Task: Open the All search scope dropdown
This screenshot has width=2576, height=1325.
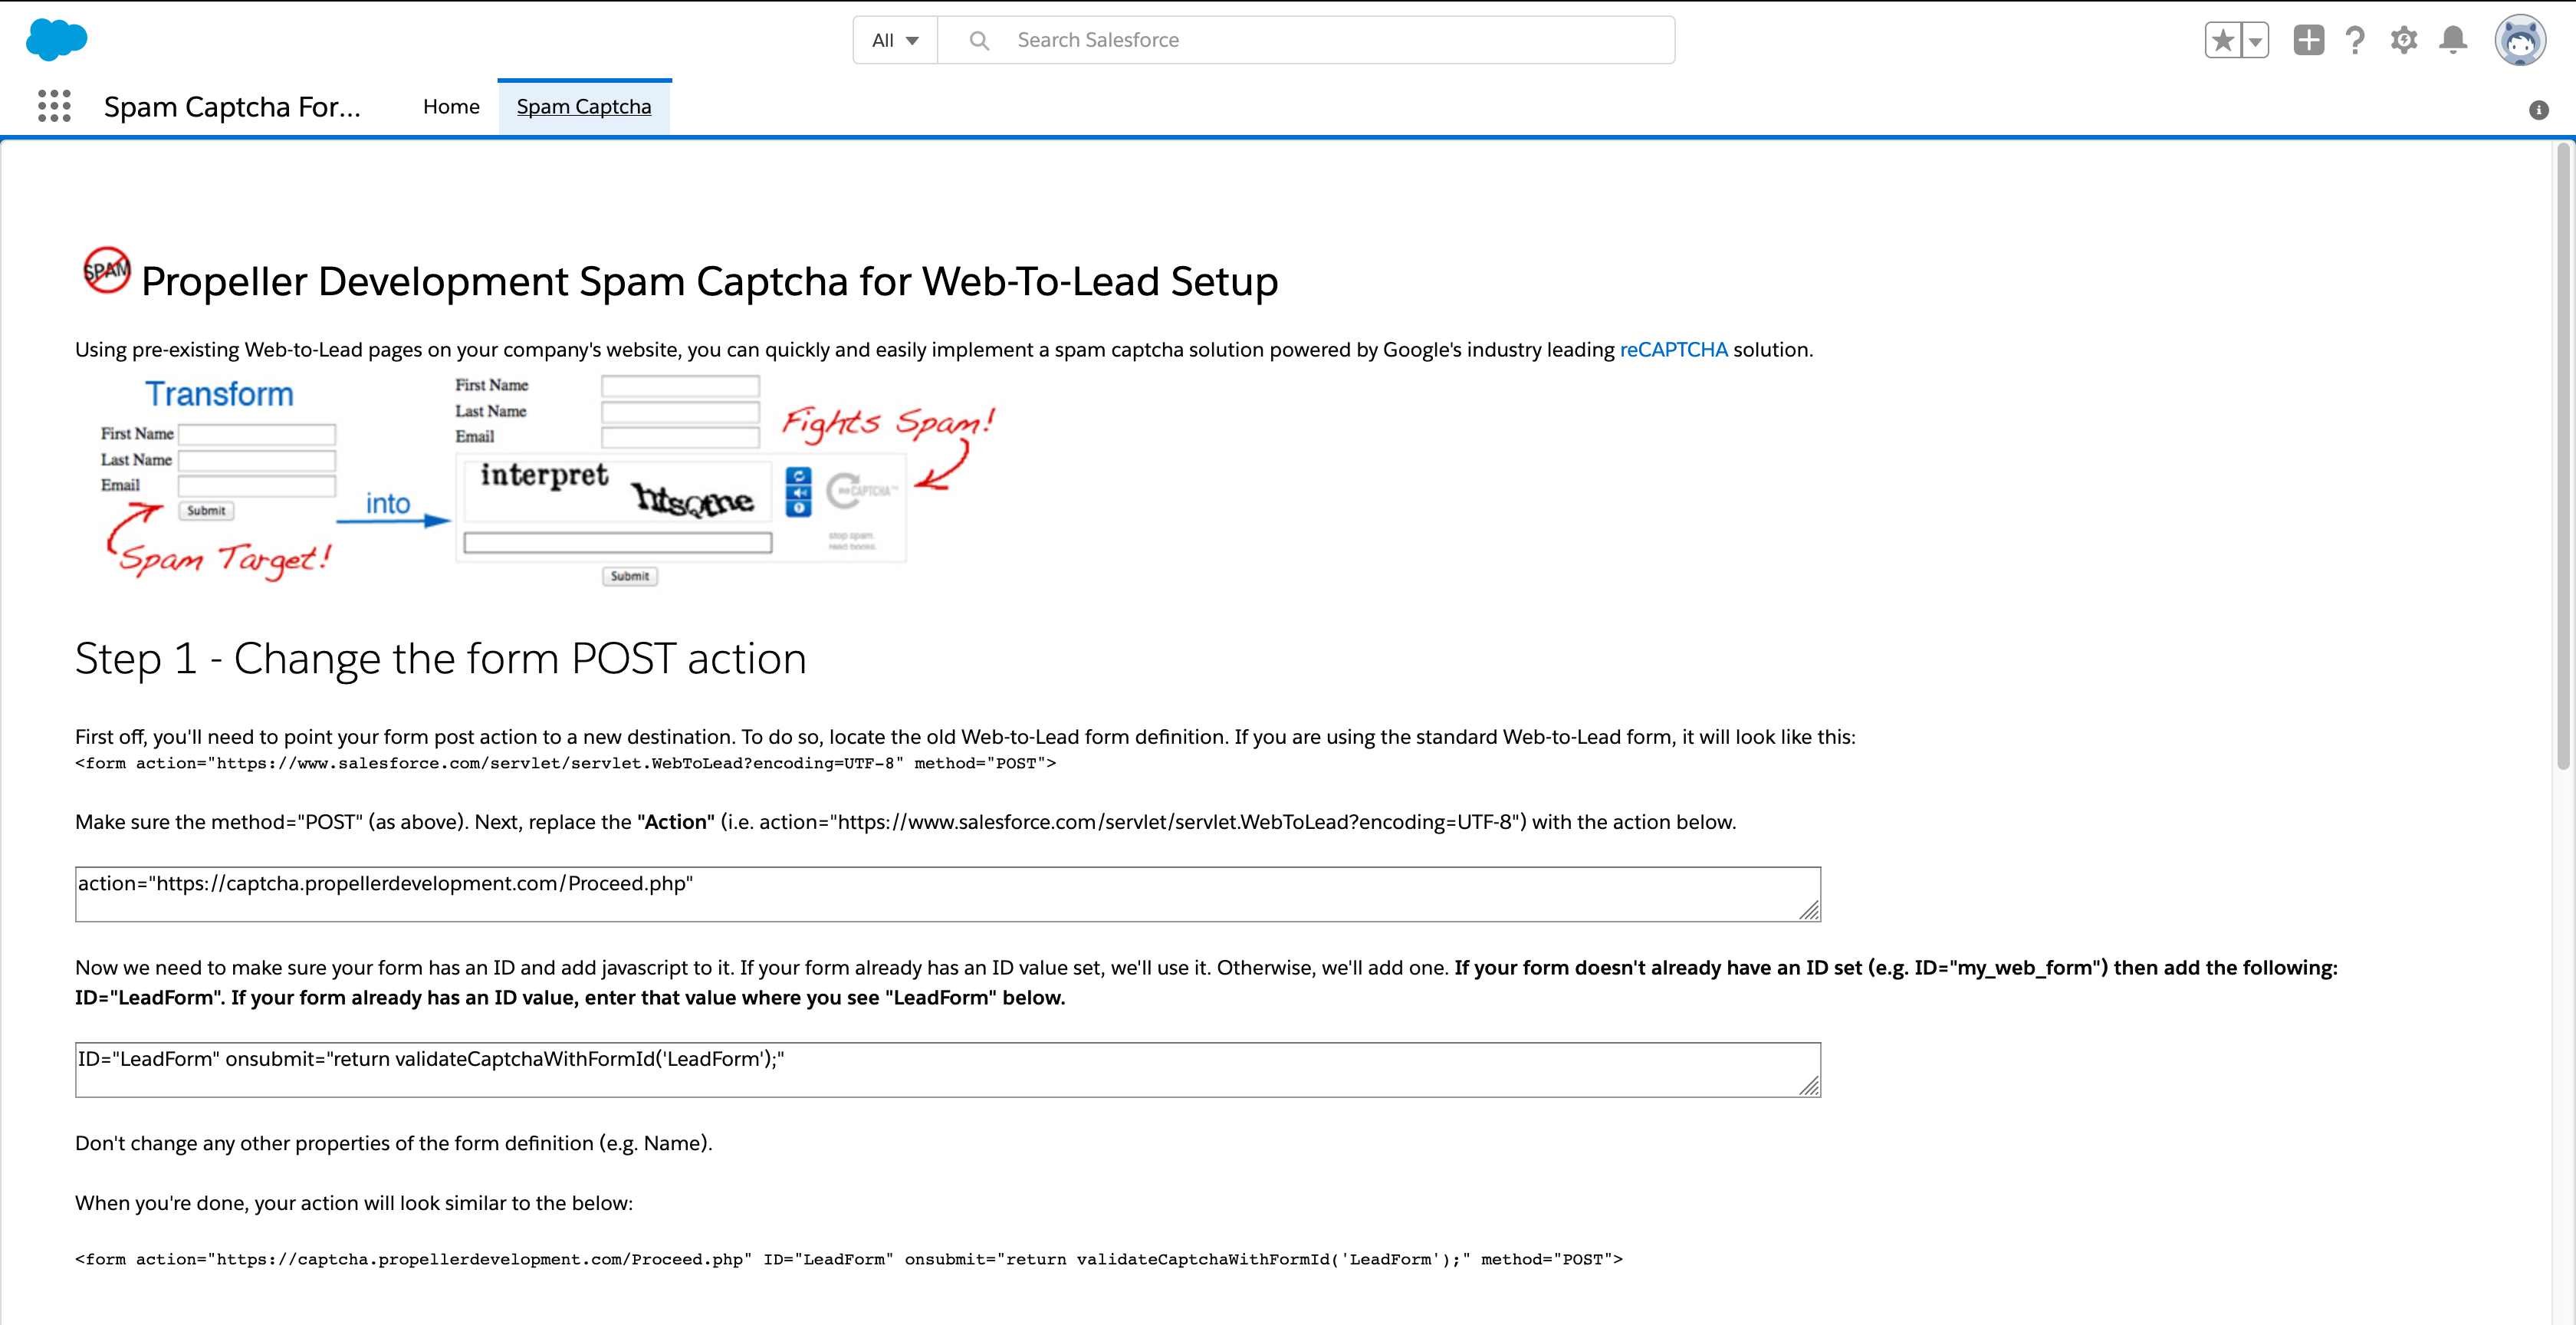Action: (895, 40)
